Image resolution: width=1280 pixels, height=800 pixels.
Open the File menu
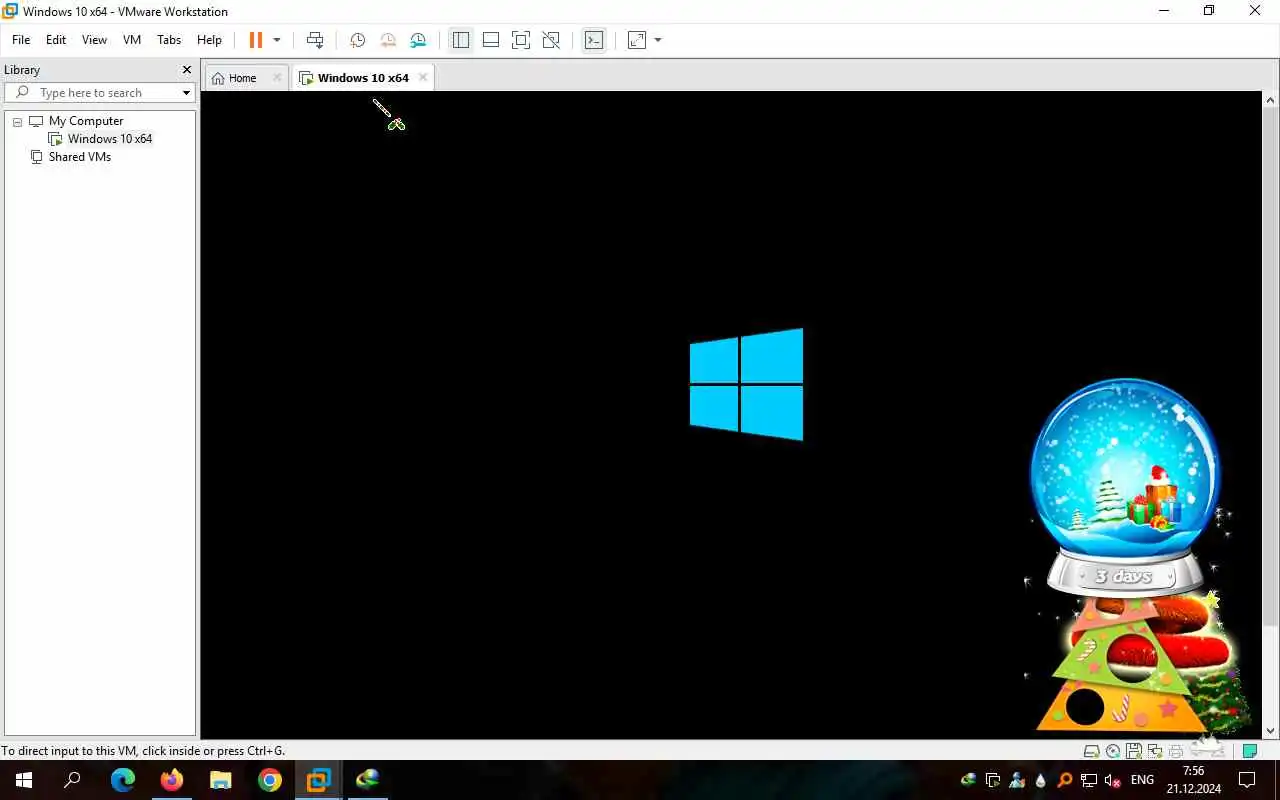(x=21, y=40)
